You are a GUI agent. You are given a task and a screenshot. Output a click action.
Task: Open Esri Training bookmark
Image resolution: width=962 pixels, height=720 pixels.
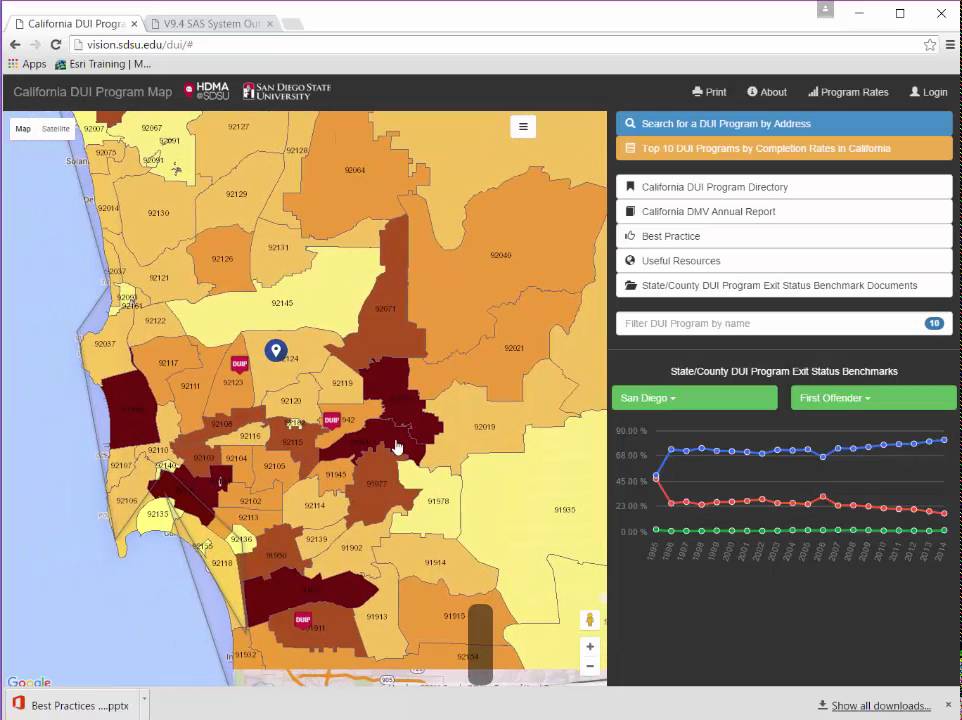tap(103, 64)
